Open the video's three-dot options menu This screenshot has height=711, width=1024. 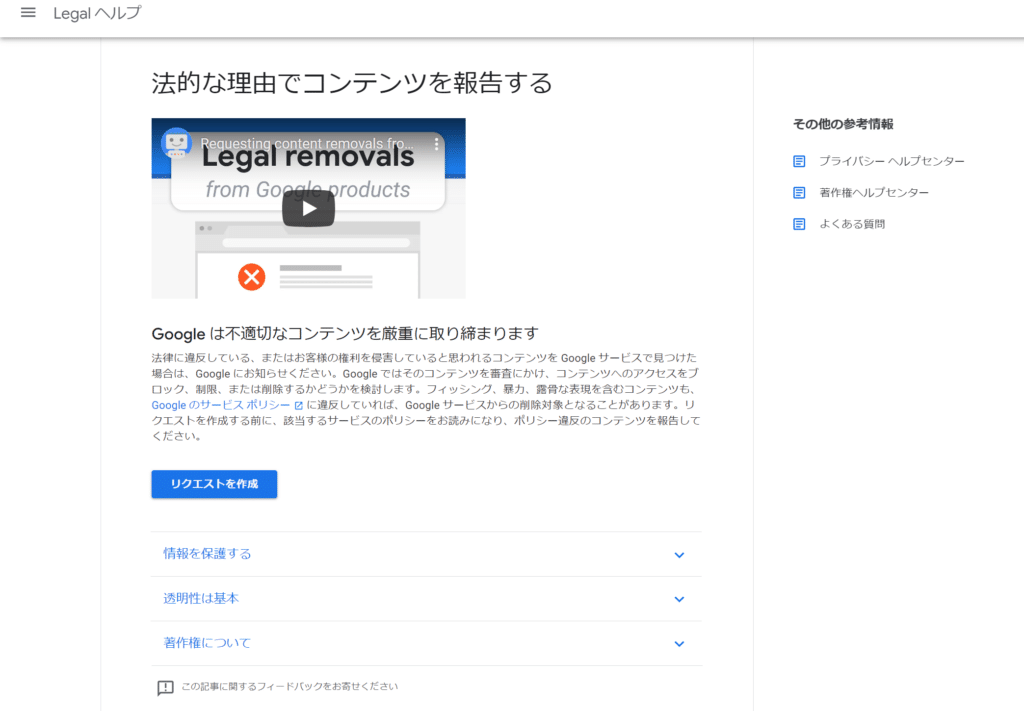436,144
